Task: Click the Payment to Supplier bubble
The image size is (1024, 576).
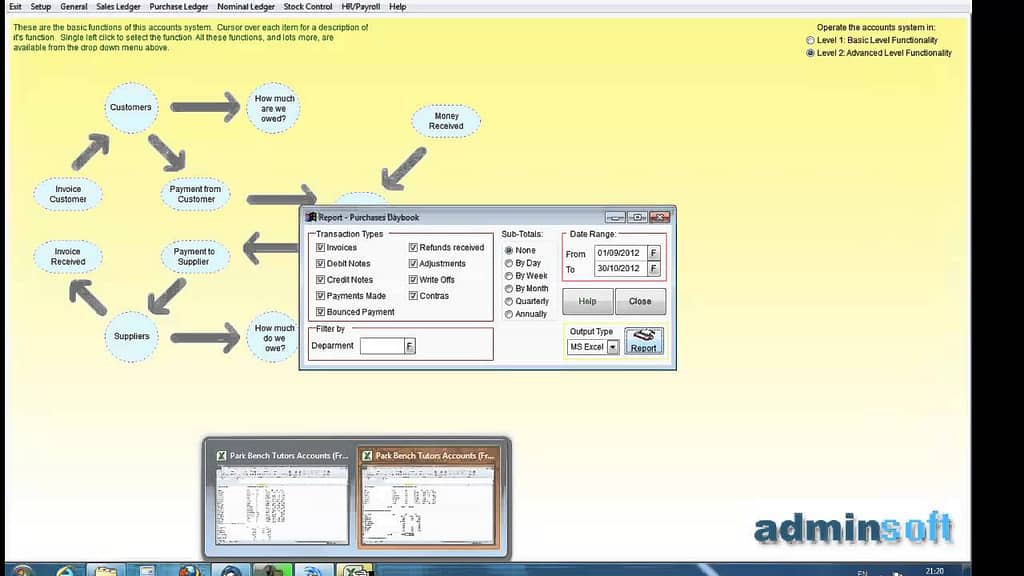Action: [x=195, y=257]
